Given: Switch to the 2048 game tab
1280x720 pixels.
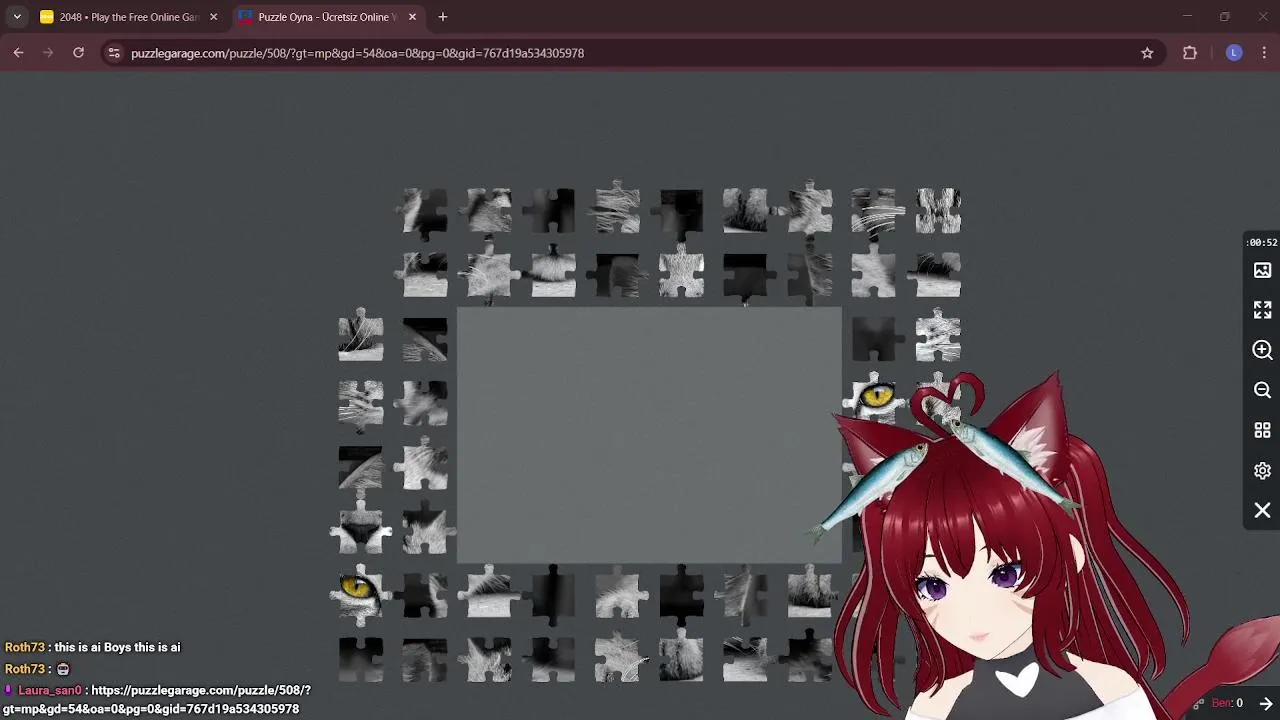Looking at the screenshot, I should [x=129, y=17].
